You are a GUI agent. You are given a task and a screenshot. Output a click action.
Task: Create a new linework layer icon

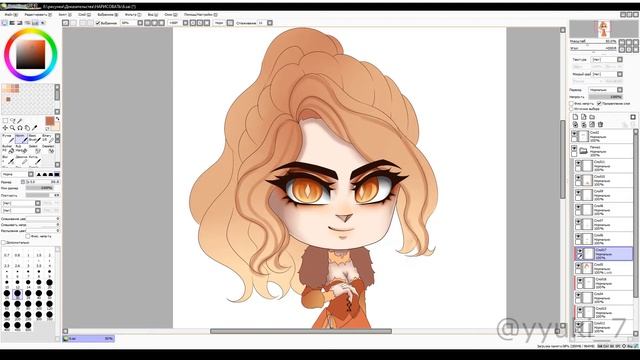point(584,117)
